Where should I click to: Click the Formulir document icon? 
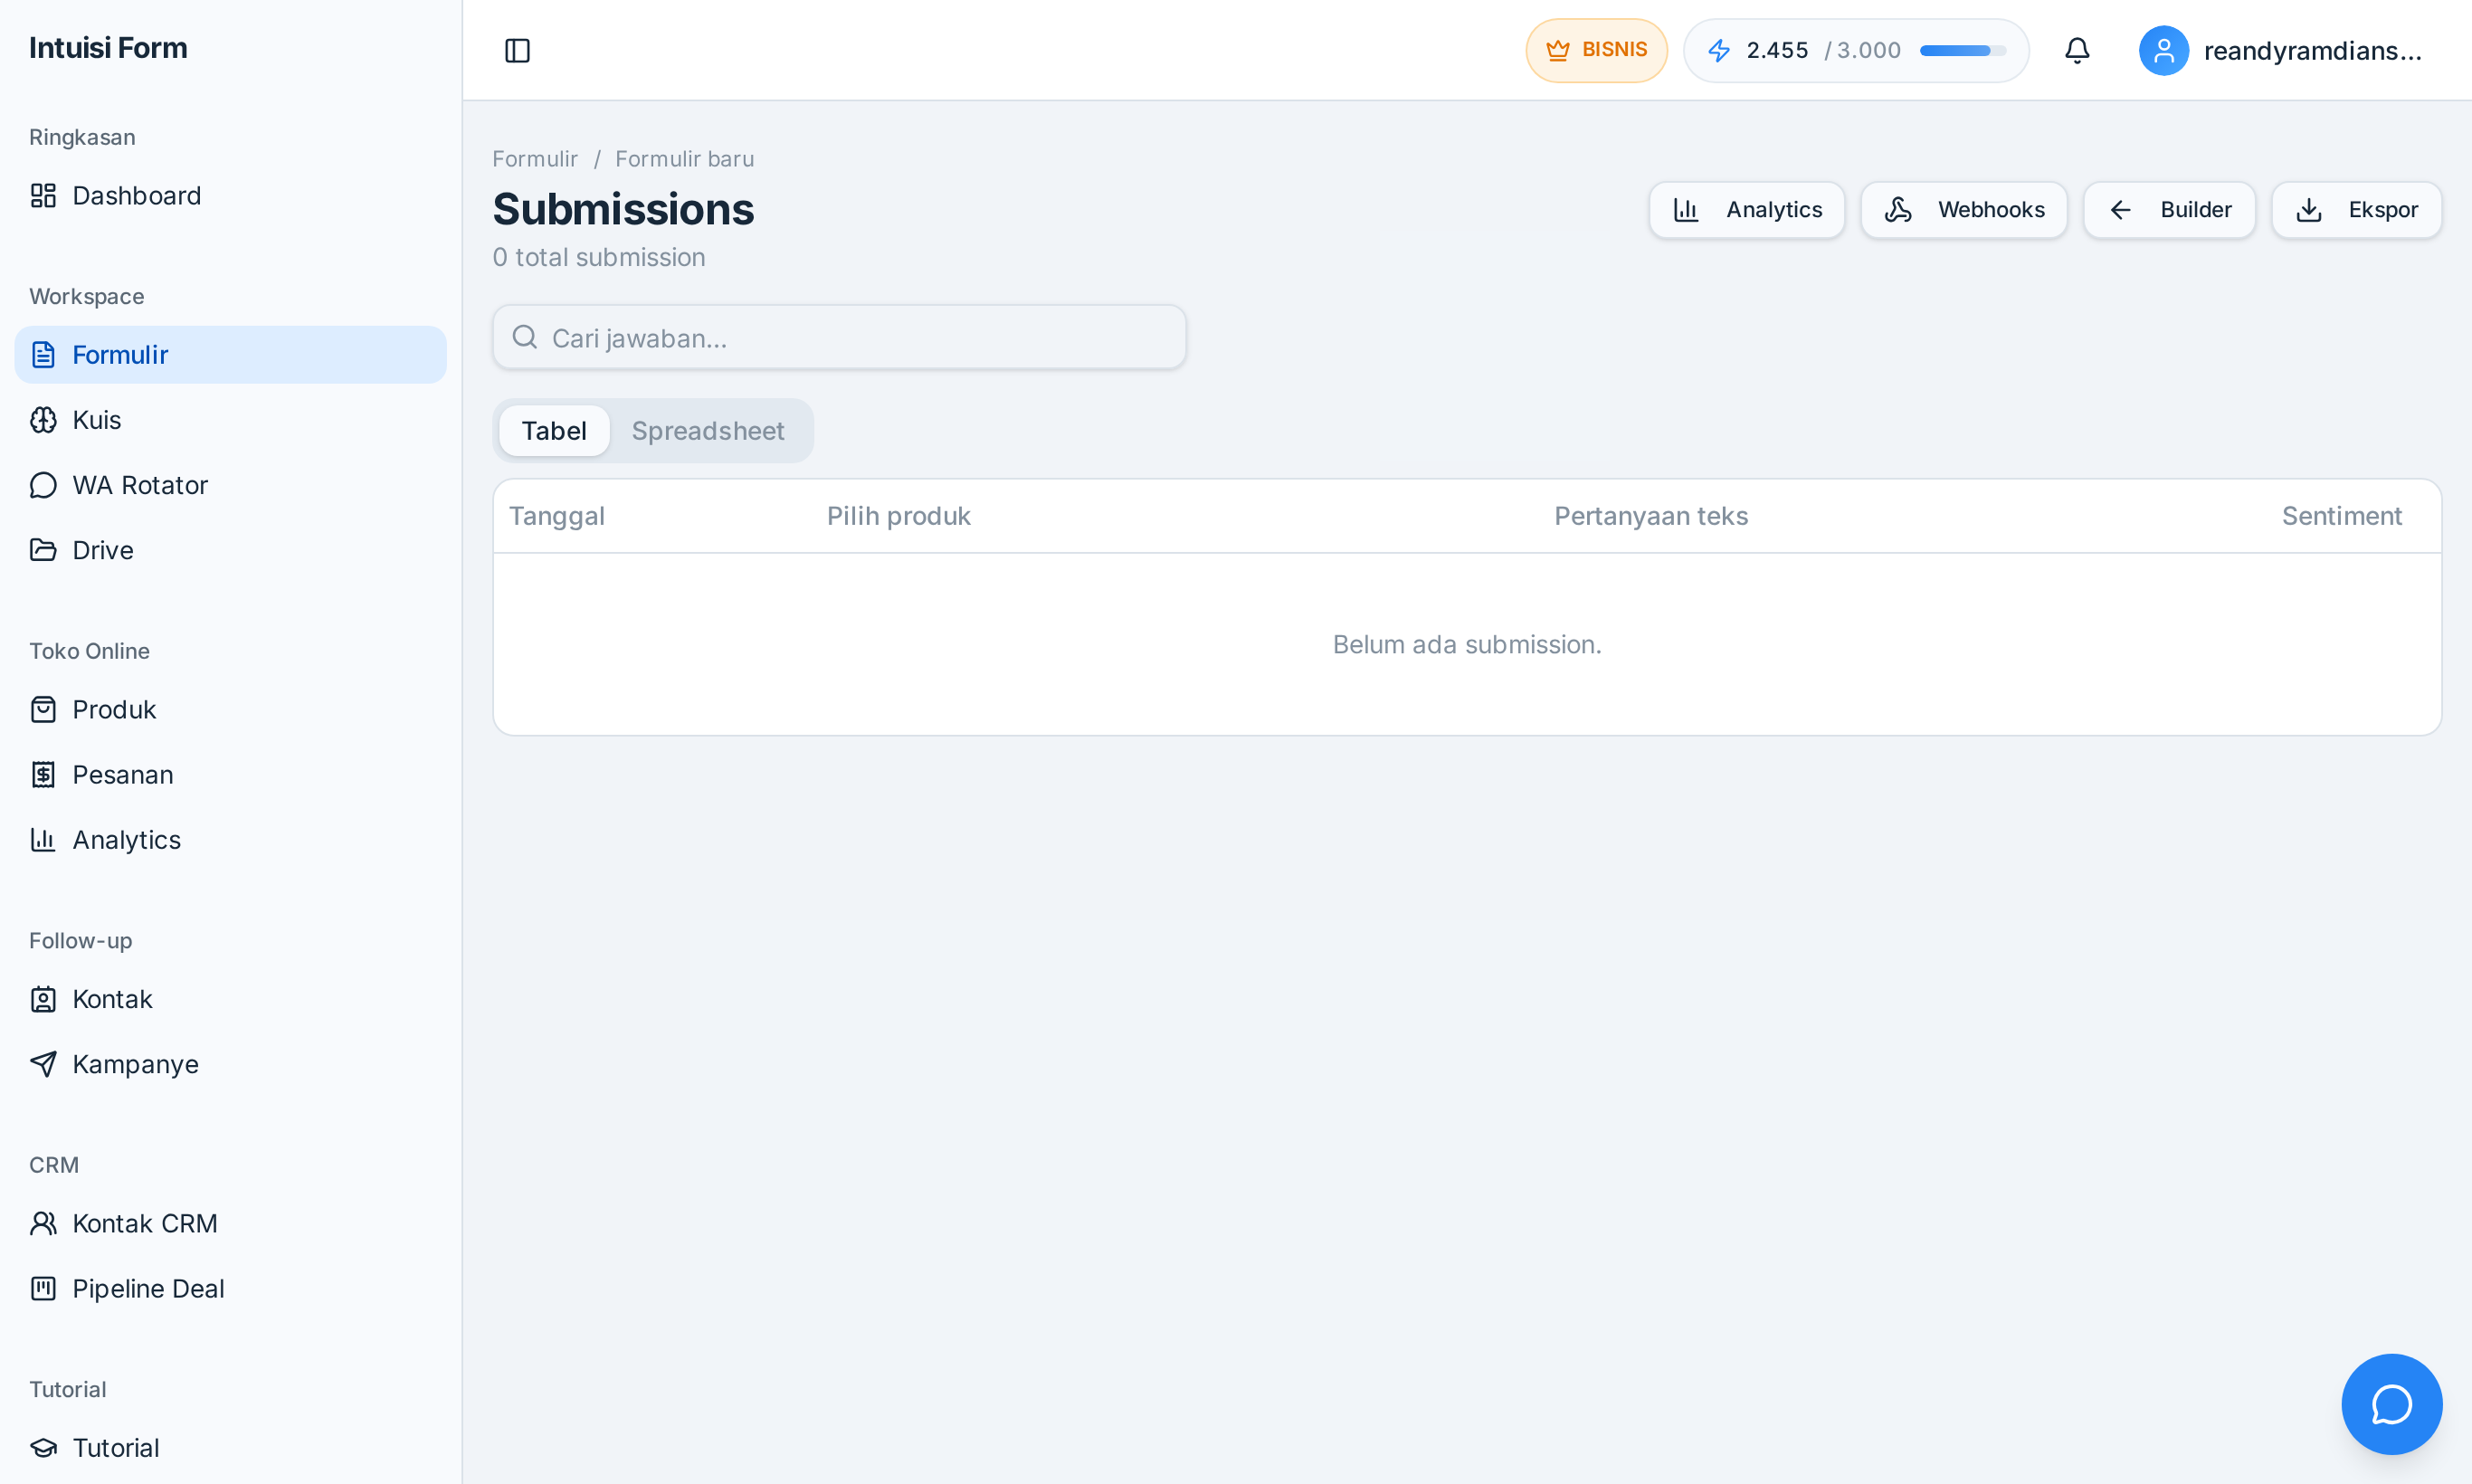tap(43, 354)
